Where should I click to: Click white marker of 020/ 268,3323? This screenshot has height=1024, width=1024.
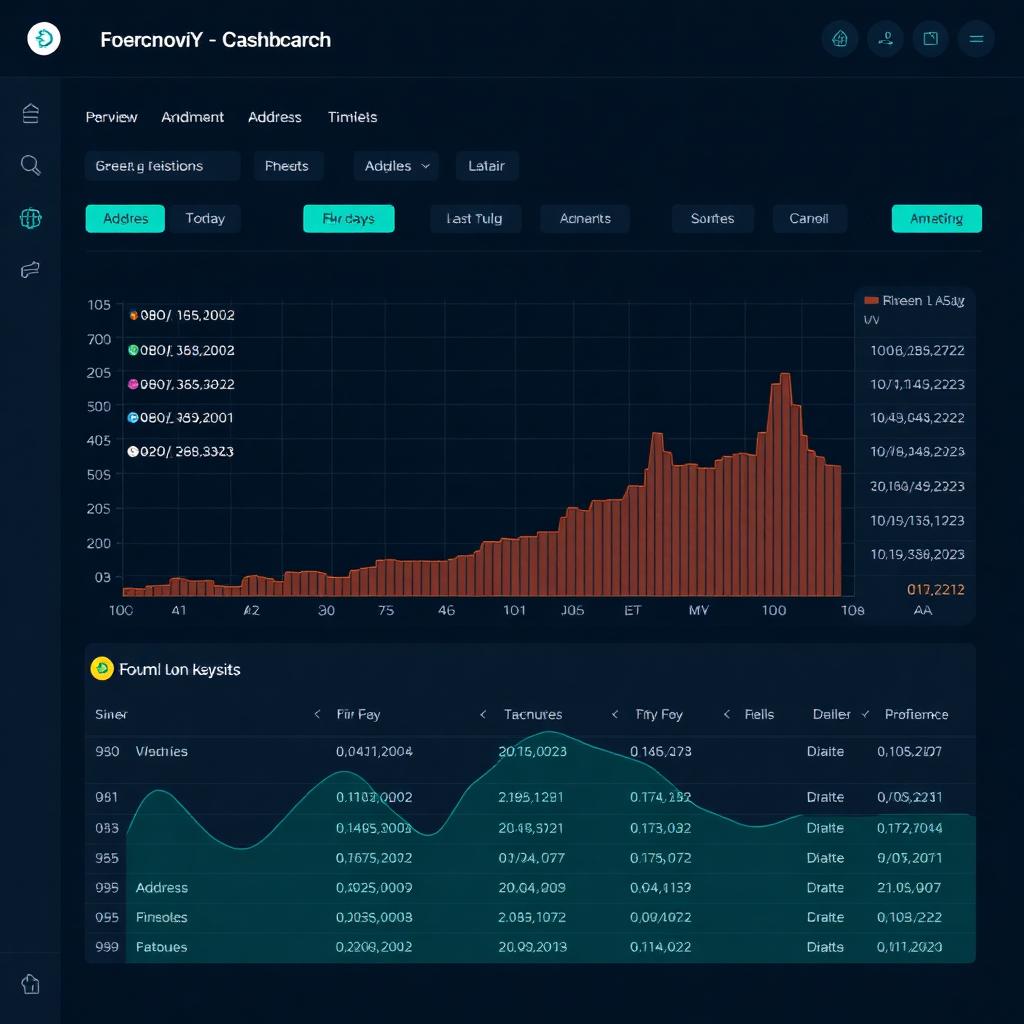(133, 451)
